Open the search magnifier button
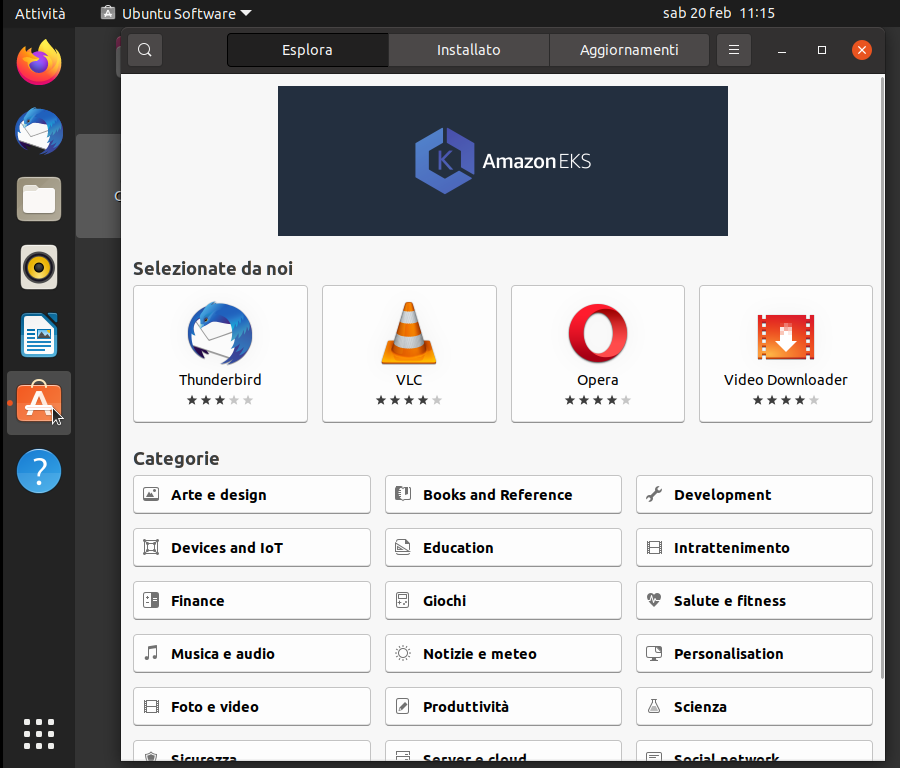Screen dimensions: 900x768 click(145, 50)
